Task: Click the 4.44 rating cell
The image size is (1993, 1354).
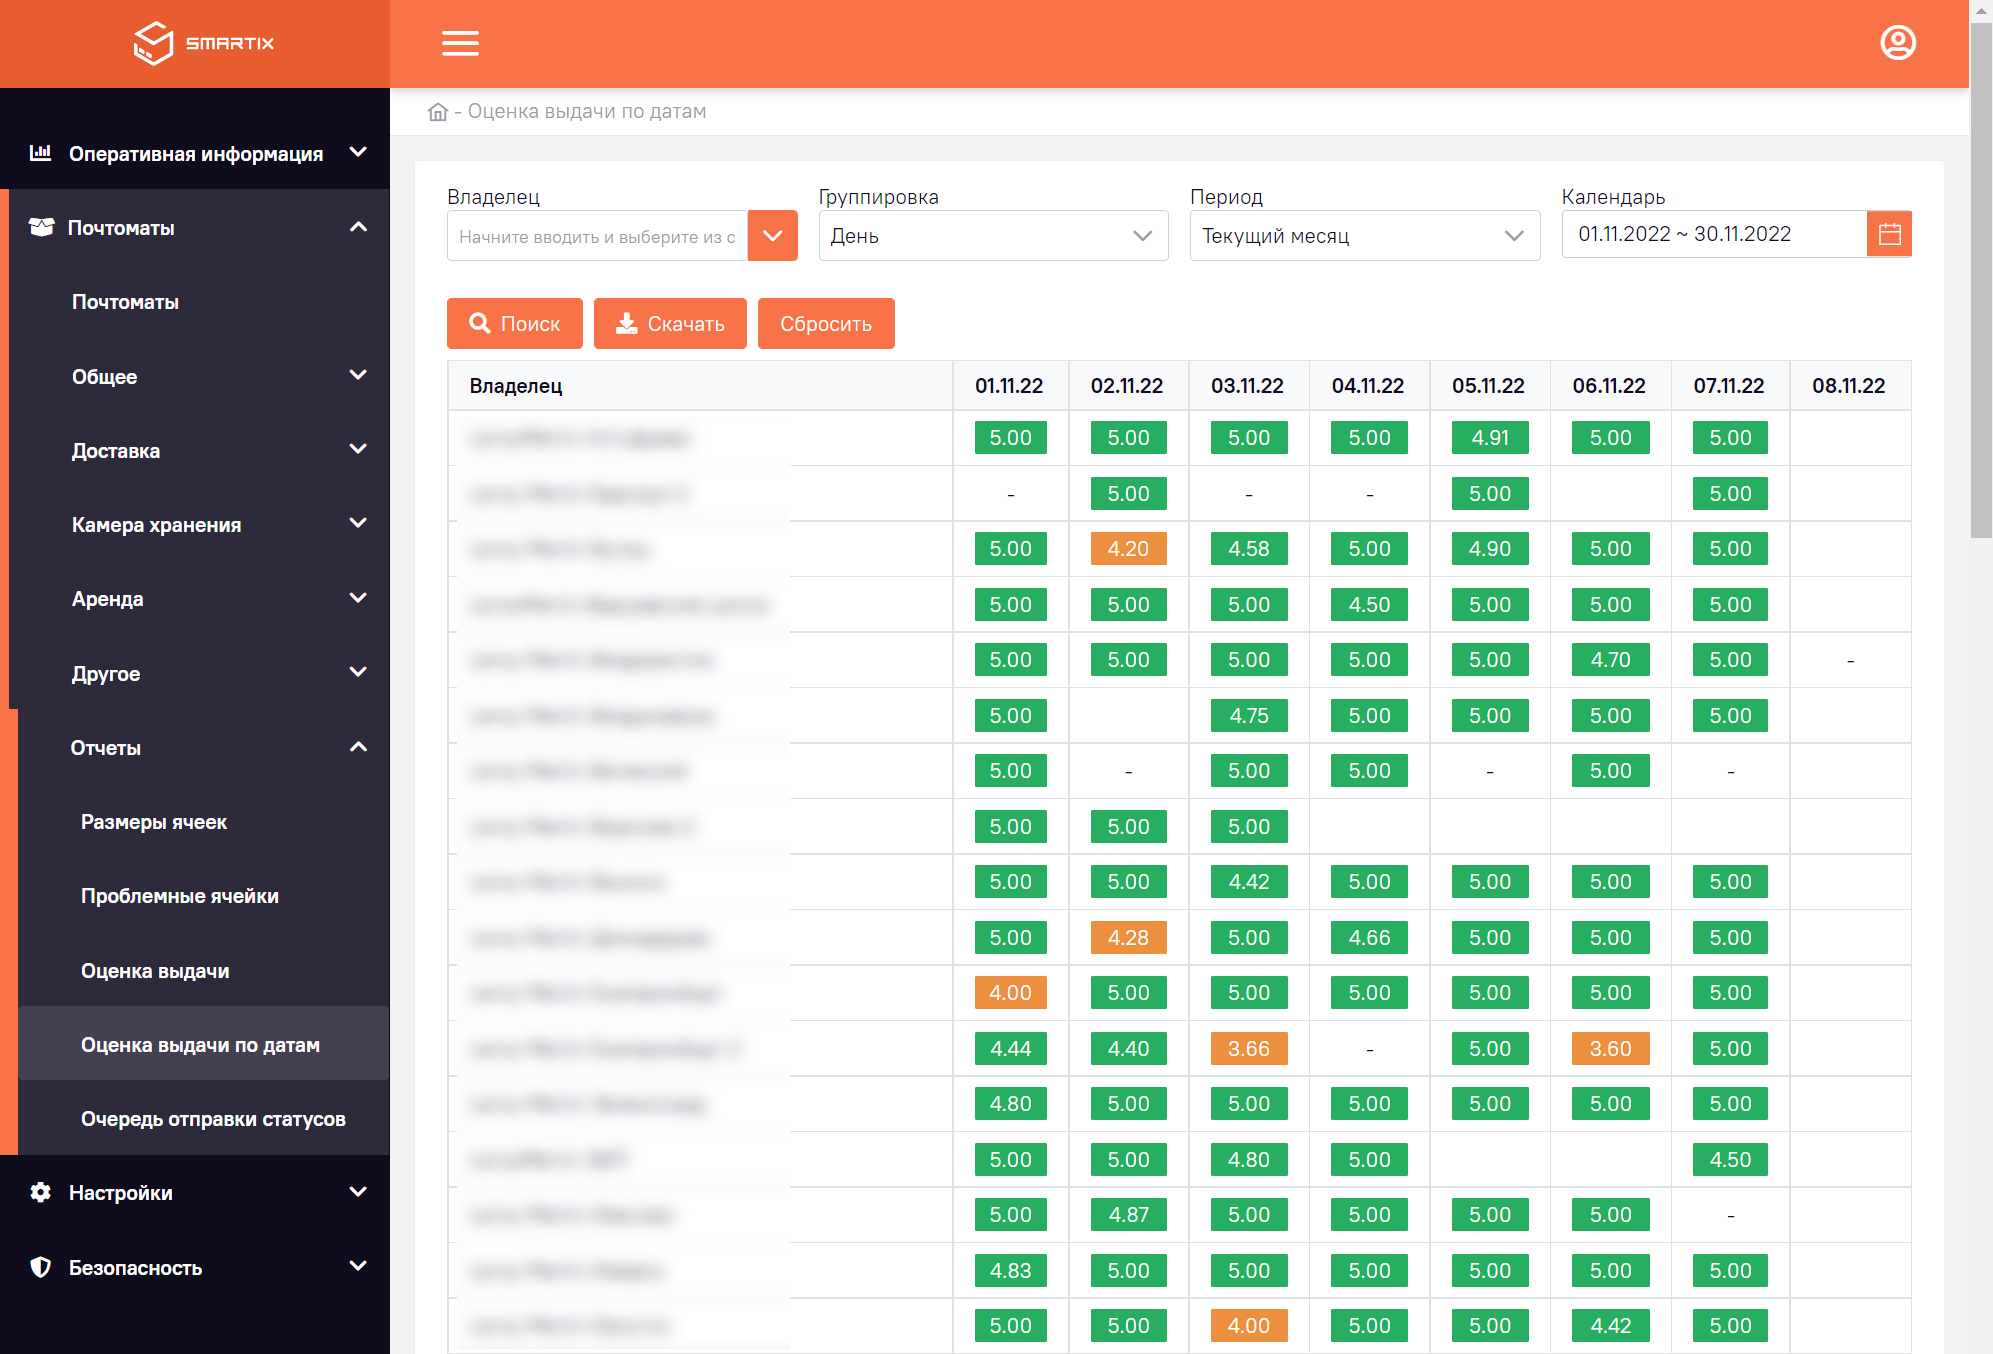Action: pyautogui.click(x=1010, y=1049)
